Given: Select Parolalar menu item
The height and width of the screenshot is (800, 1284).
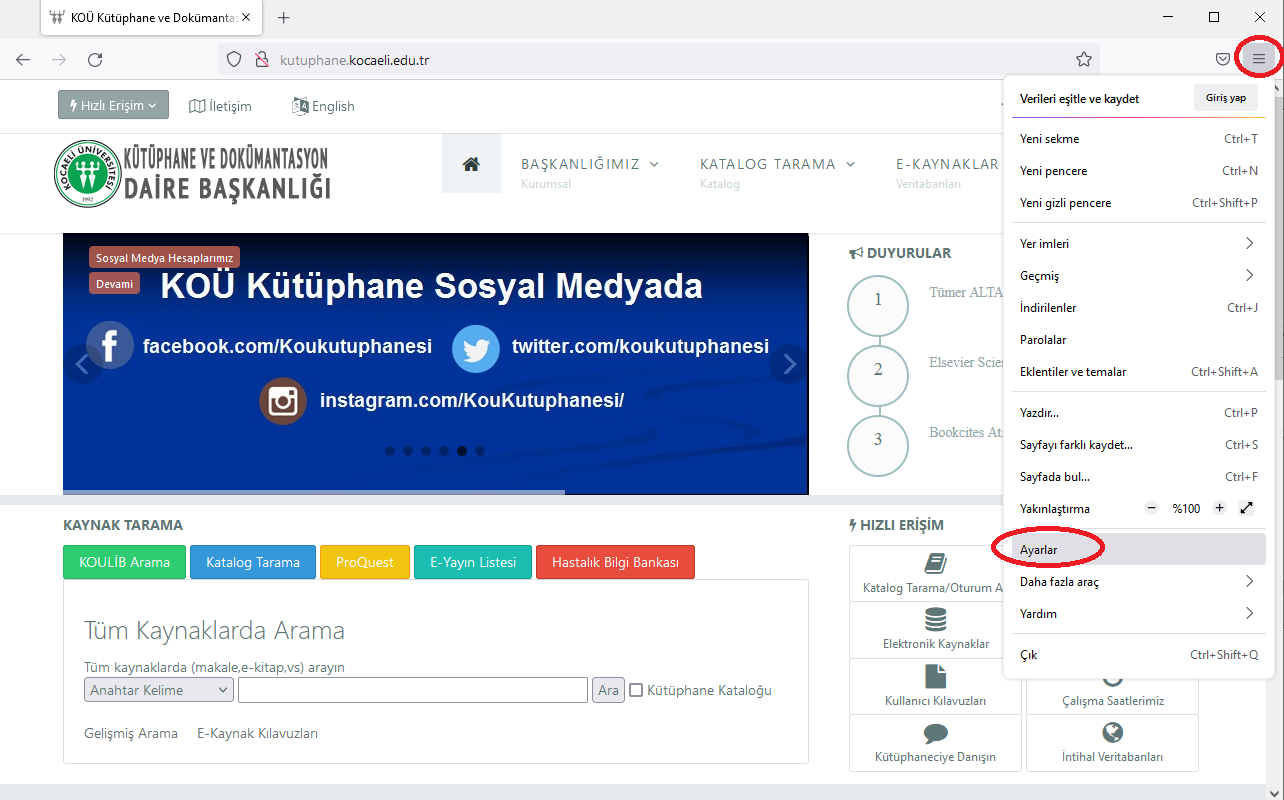Looking at the screenshot, I should point(1138,340).
